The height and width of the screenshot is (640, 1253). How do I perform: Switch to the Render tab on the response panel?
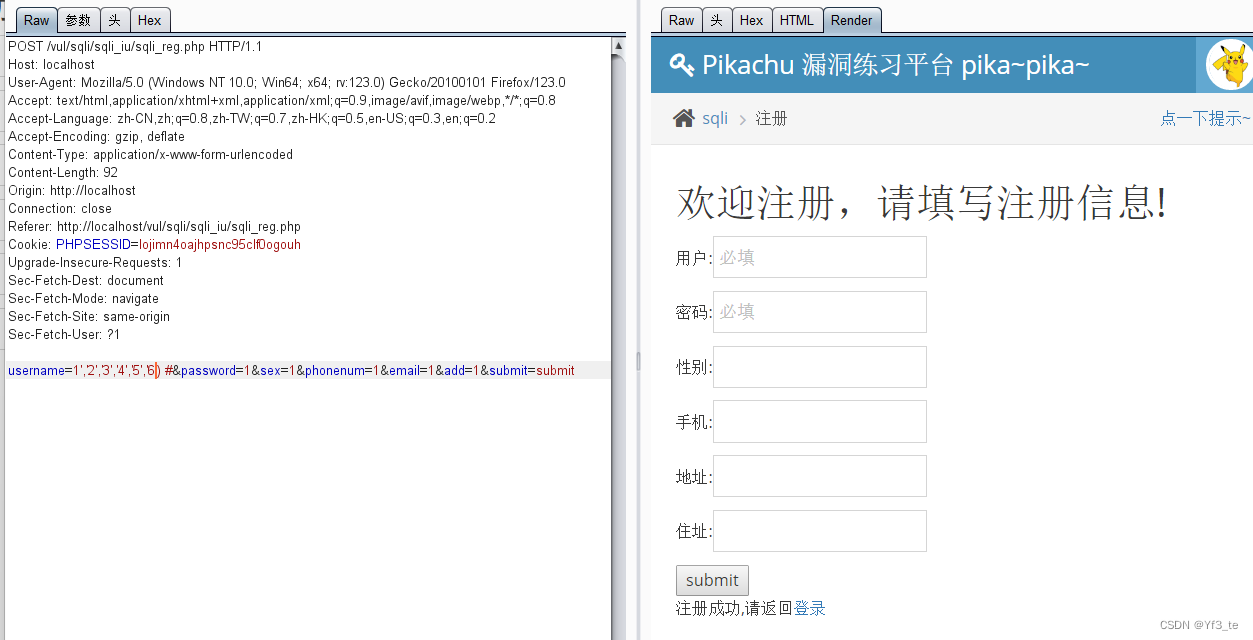[x=852, y=19]
